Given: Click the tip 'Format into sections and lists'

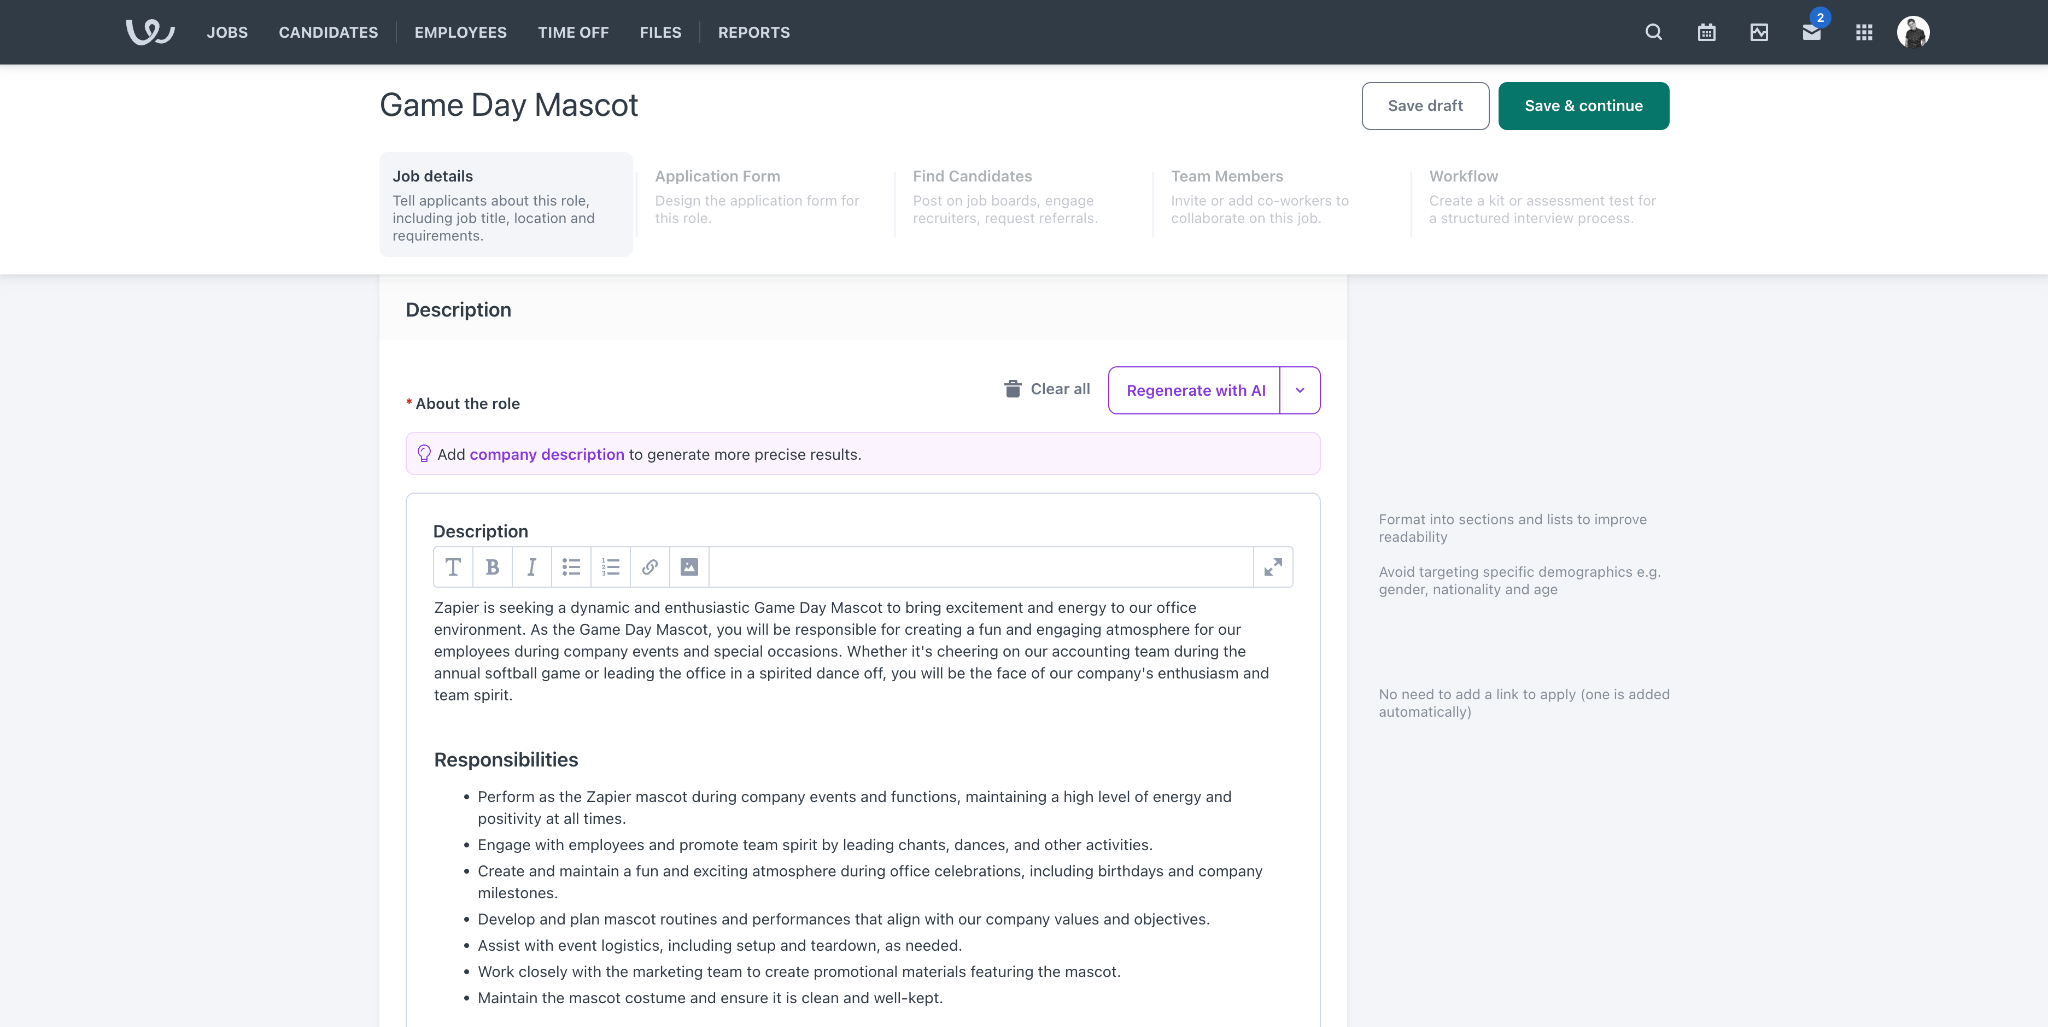Looking at the screenshot, I should (1513, 528).
